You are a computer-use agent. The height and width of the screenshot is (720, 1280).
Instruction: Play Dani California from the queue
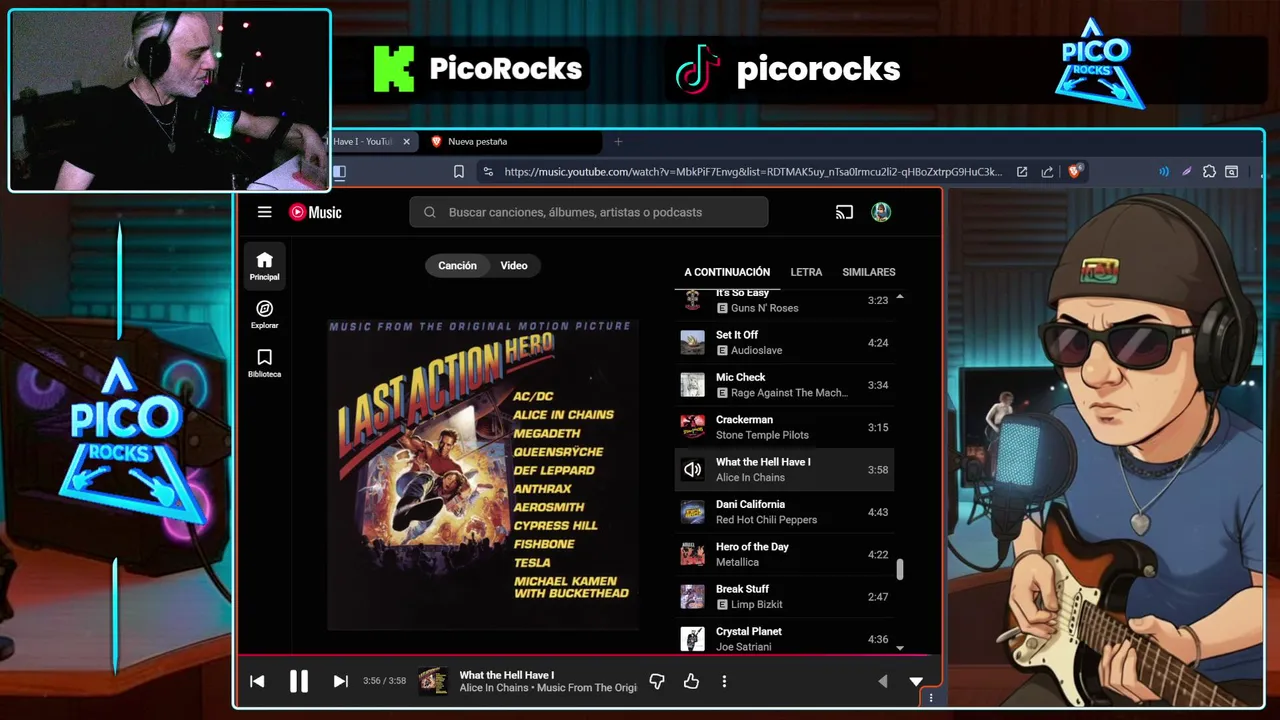tap(785, 512)
